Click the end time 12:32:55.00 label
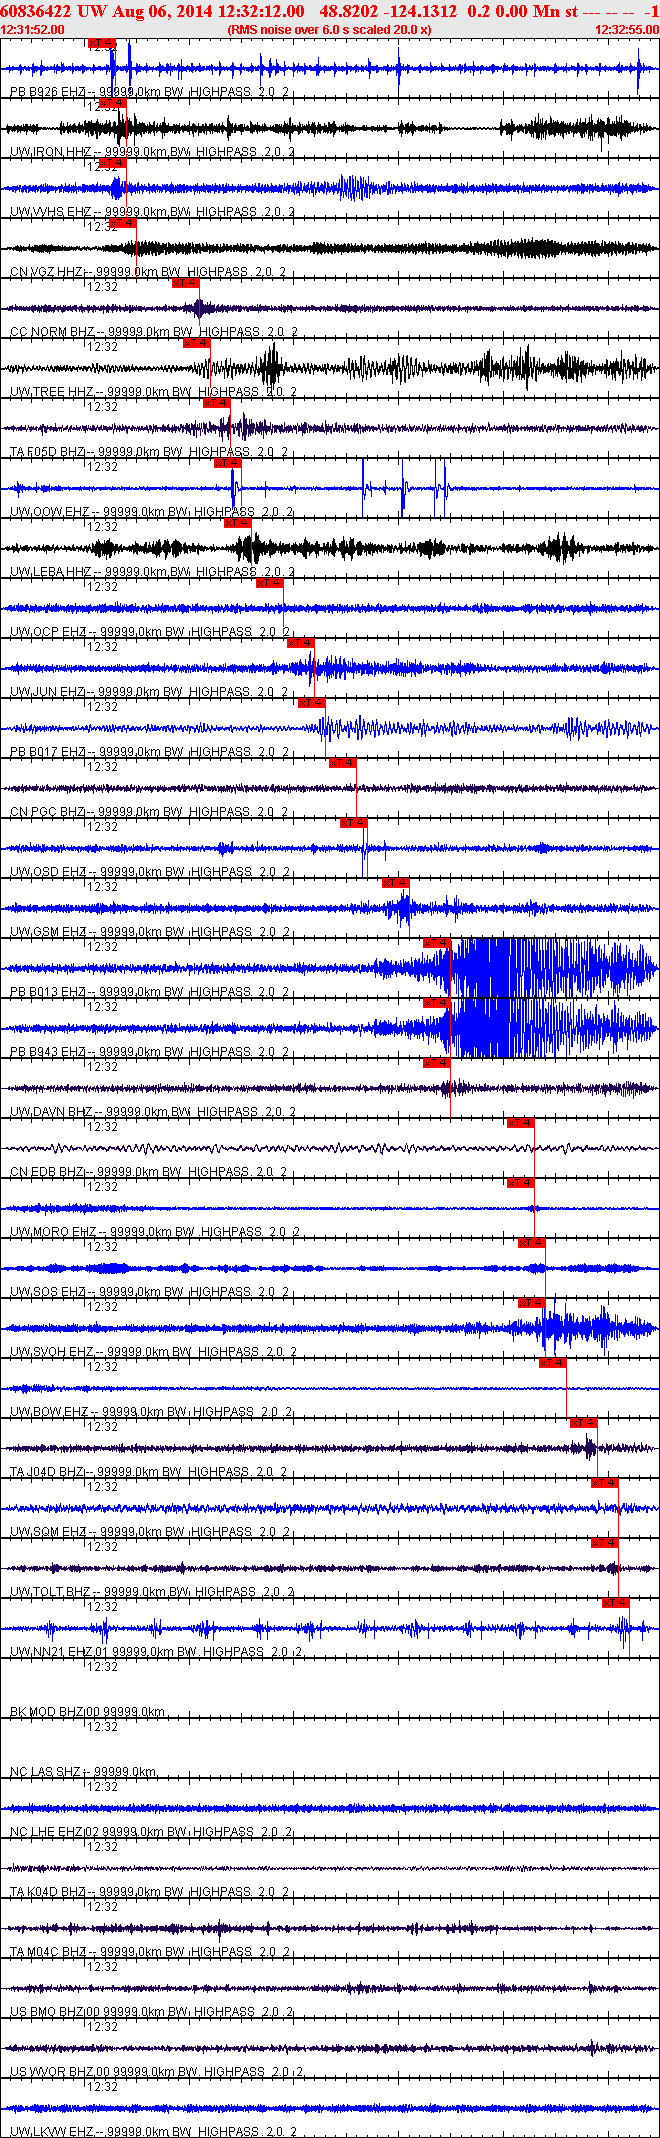The width and height of the screenshot is (660, 2138). pos(627,30)
